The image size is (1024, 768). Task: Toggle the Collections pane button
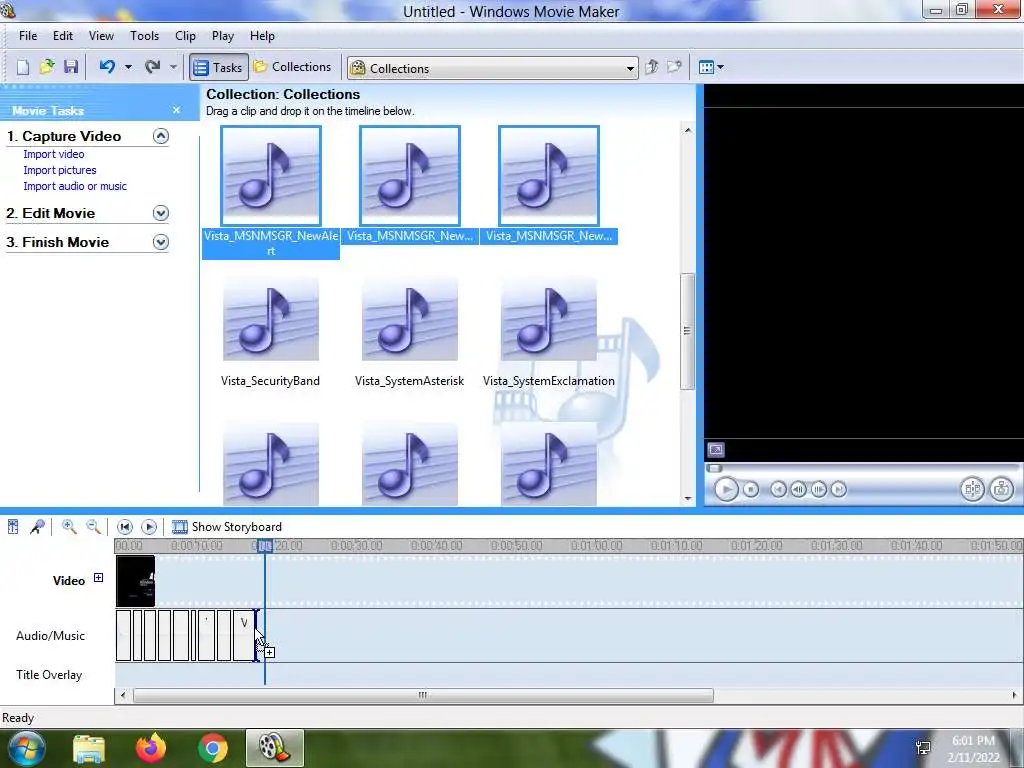click(x=293, y=67)
